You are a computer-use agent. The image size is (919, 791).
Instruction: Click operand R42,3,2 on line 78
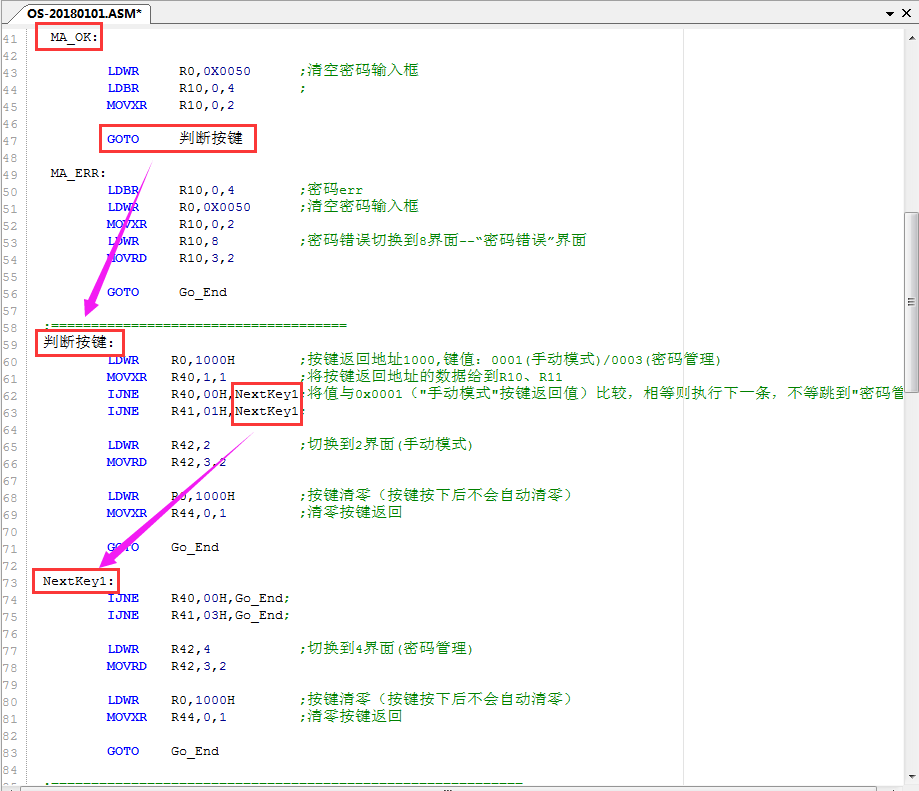pos(199,666)
